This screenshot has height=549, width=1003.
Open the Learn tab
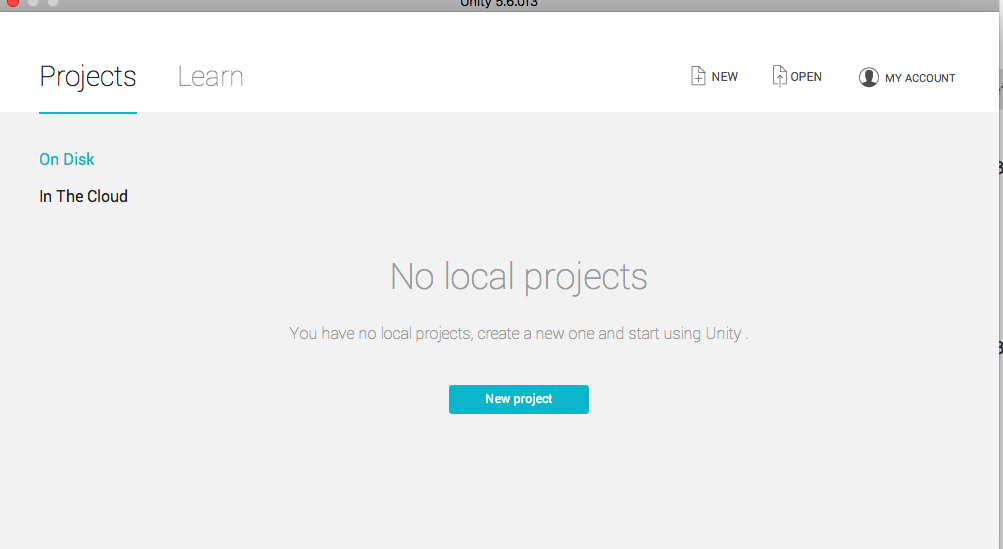coord(210,77)
